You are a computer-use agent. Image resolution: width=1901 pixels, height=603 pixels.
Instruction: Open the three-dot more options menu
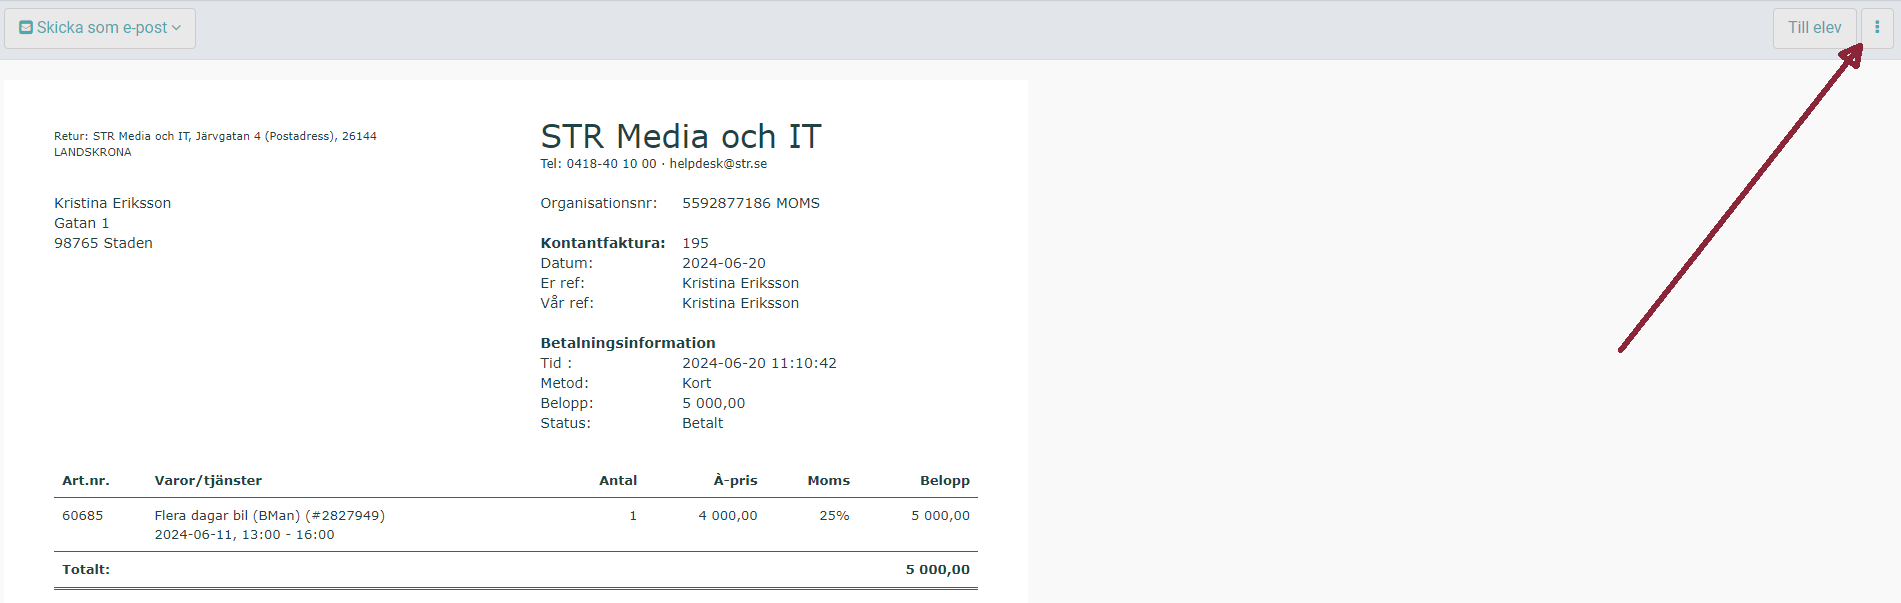point(1877,28)
